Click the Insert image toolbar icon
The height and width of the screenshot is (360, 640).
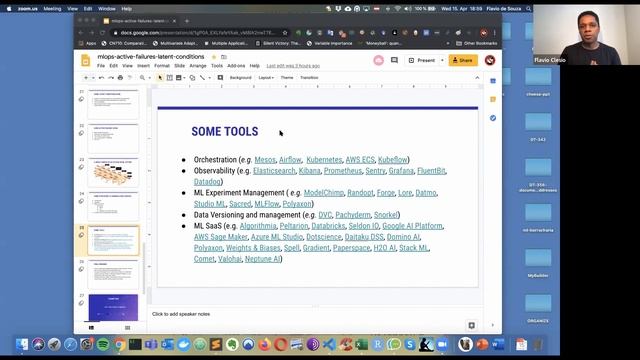[178, 78]
